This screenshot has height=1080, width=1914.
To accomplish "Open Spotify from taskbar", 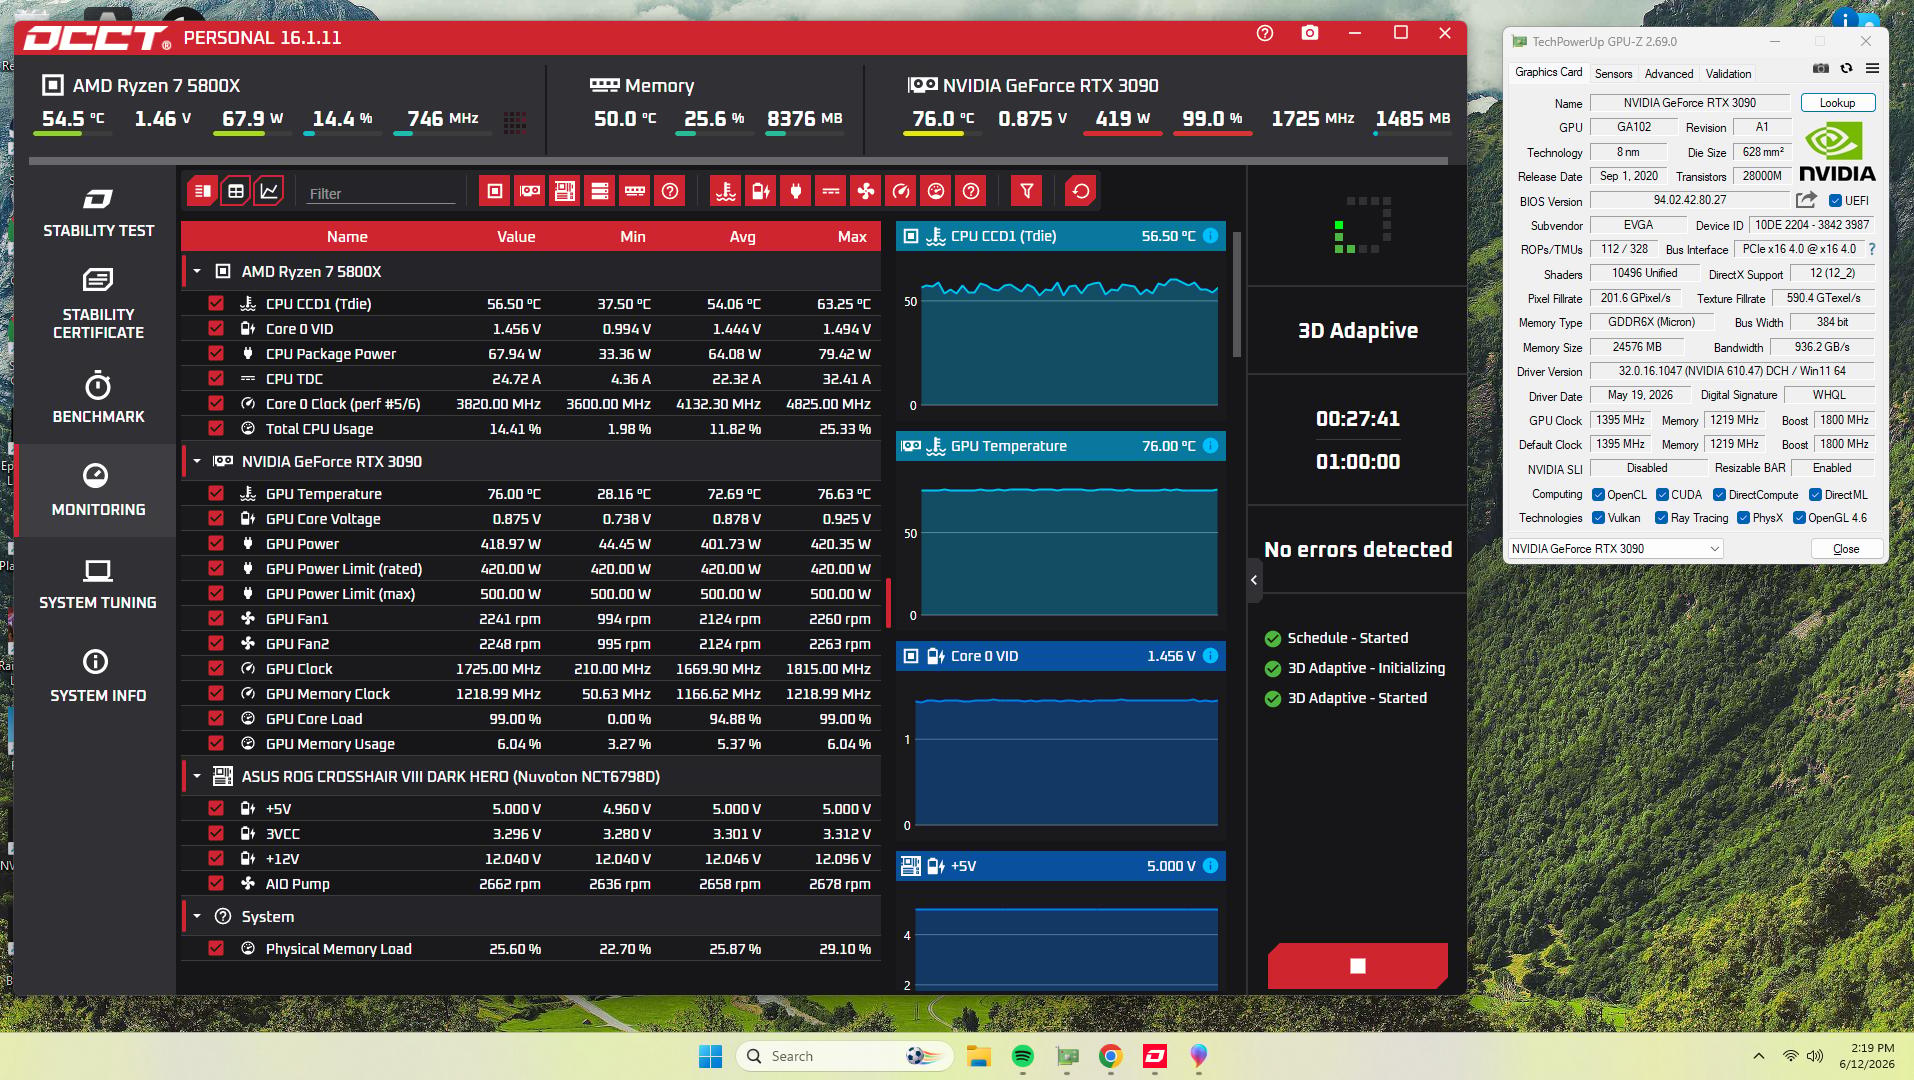I will click(x=1022, y=1056).
